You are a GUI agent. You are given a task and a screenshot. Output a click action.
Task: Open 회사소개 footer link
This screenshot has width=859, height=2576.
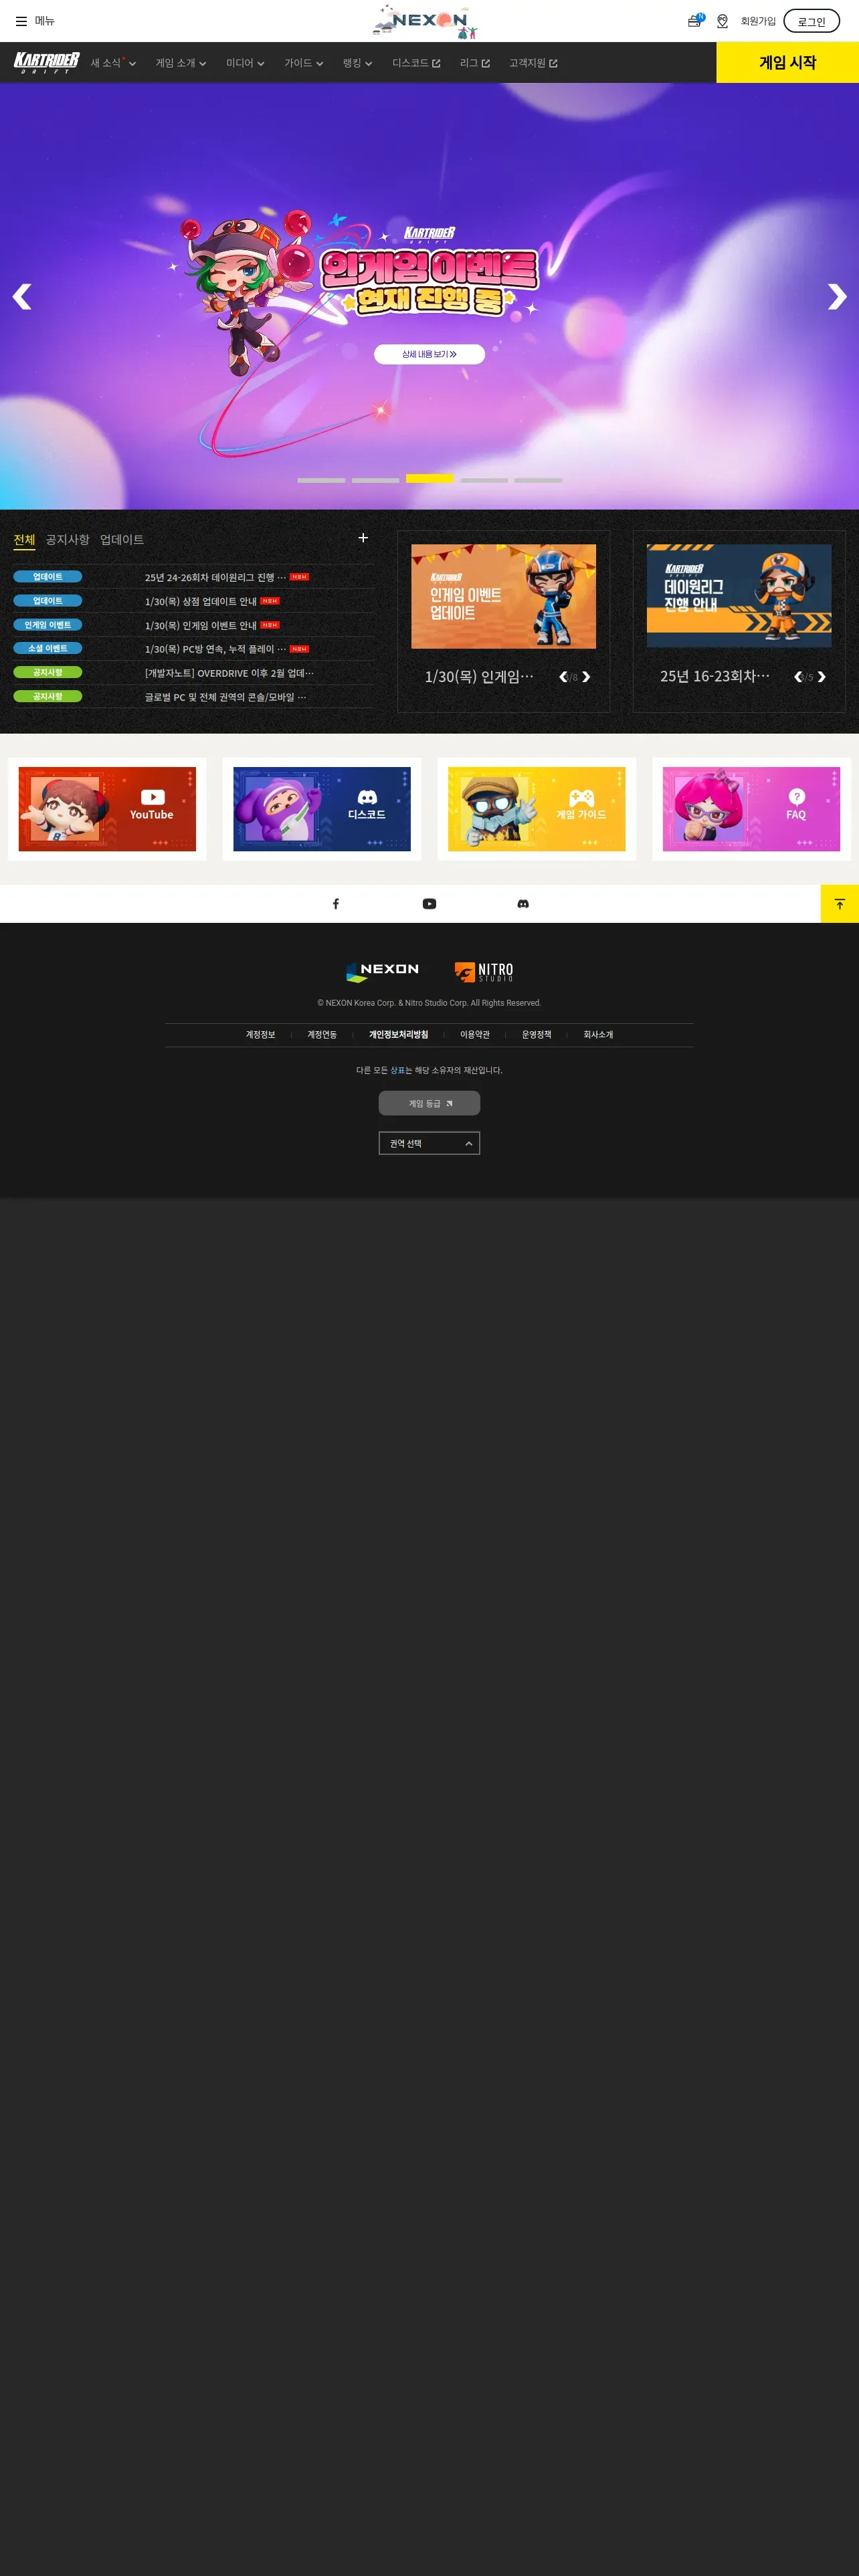pos(598,1035)
